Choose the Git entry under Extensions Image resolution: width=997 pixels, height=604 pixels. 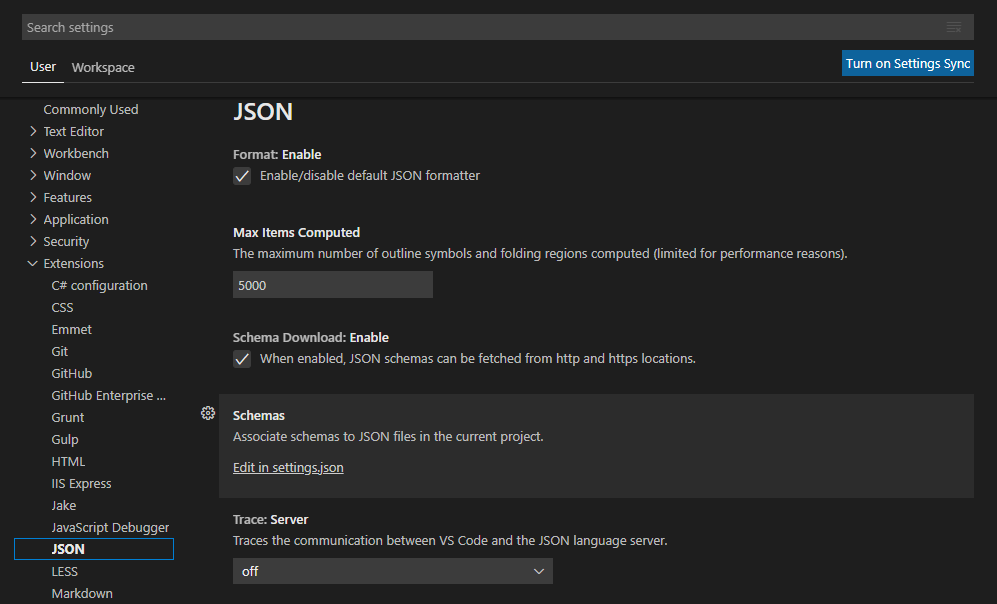pyautogui.click(x=60, y=352)
